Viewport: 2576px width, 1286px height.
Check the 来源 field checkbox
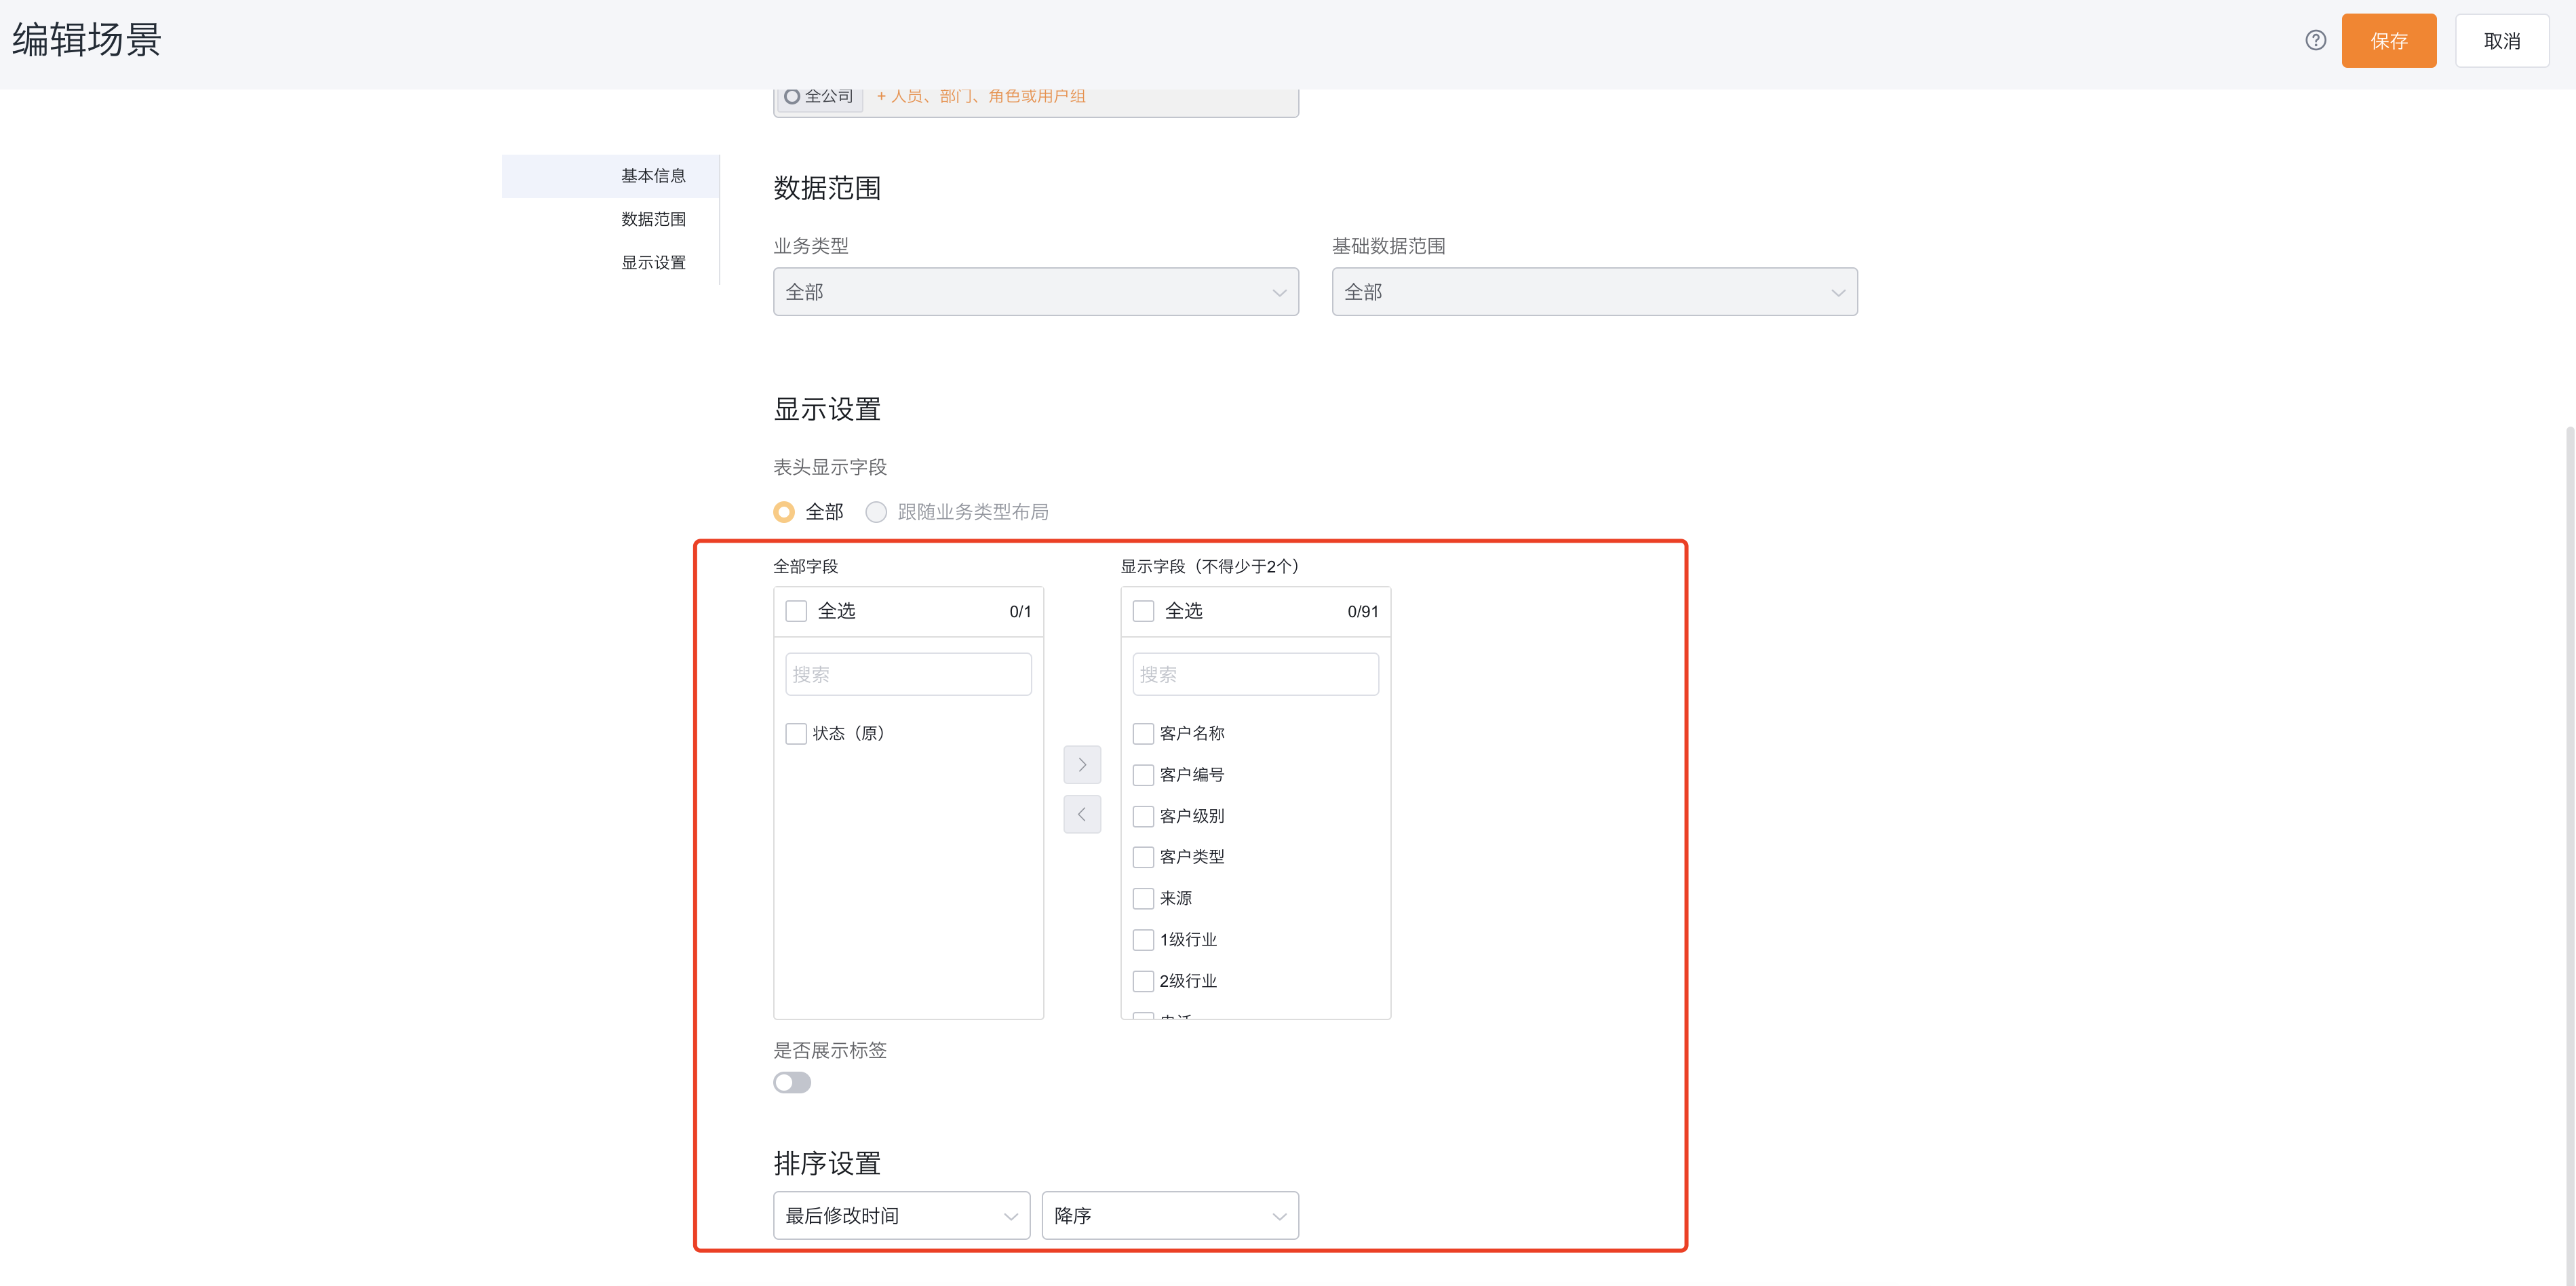point(1143,897)
